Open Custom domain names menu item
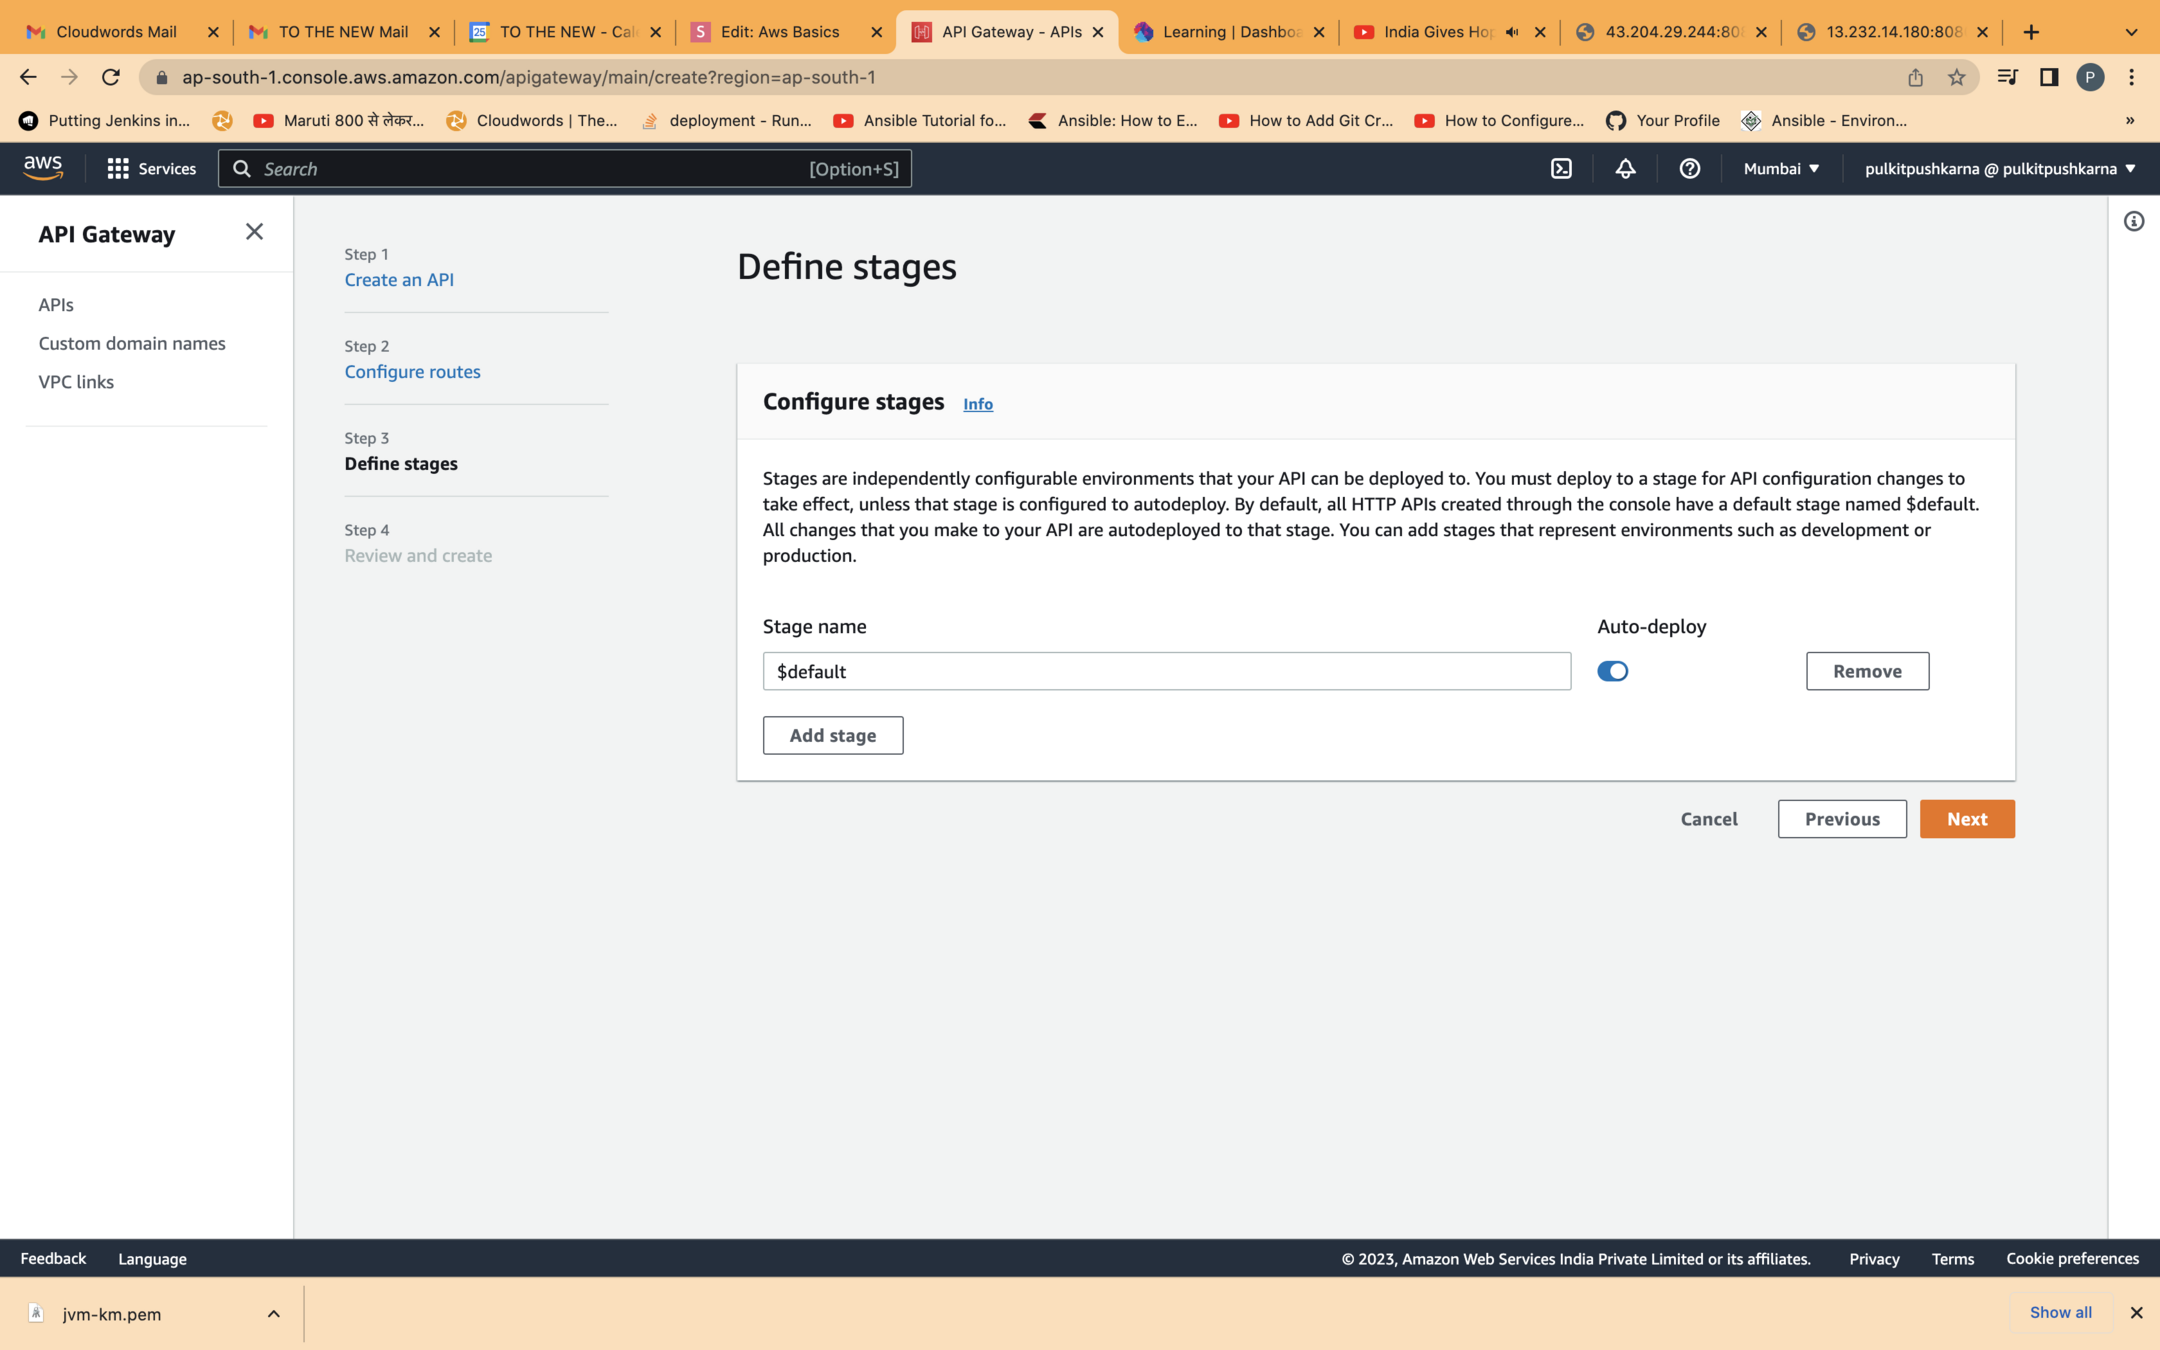 click(x=132, y=343)
